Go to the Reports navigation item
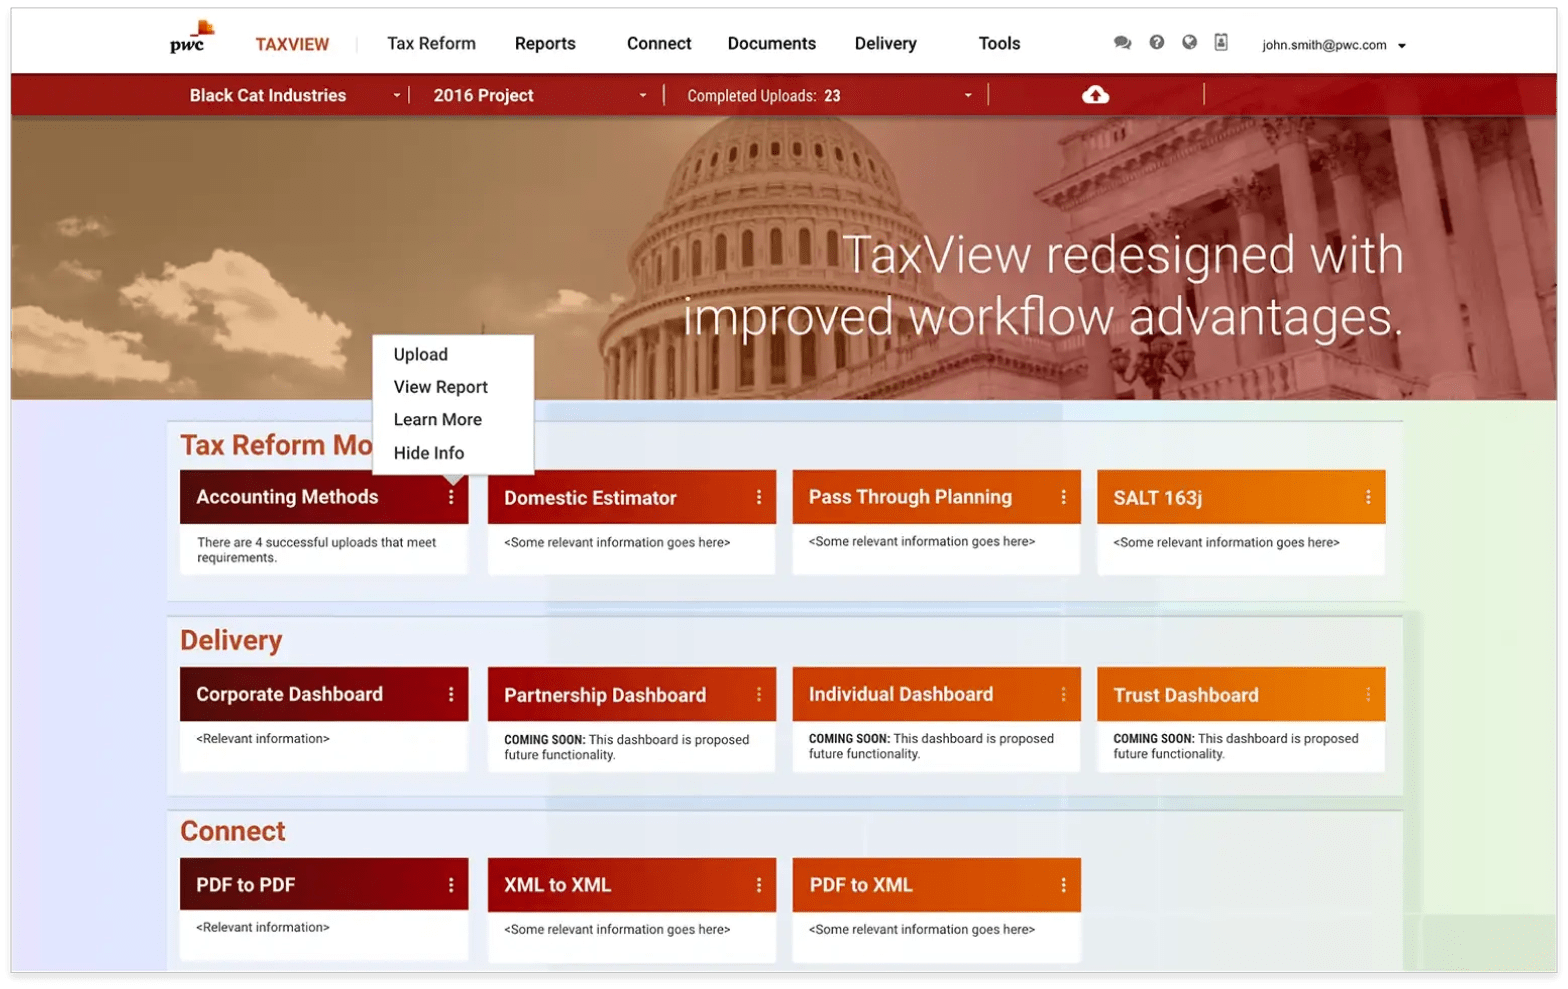The width and height of the screenshot is (1568, 989). coord(545,44)
